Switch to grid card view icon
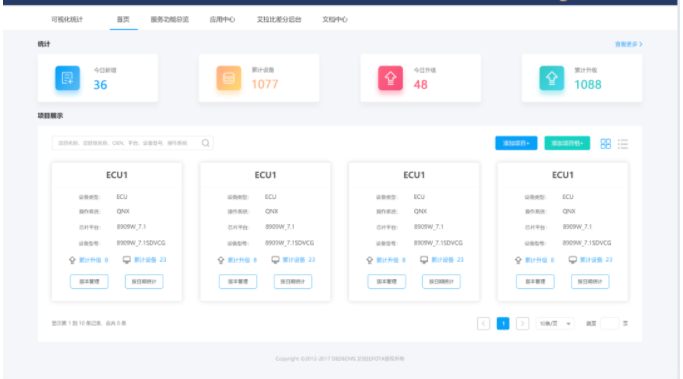683x379 pixels. pos(605,144)
